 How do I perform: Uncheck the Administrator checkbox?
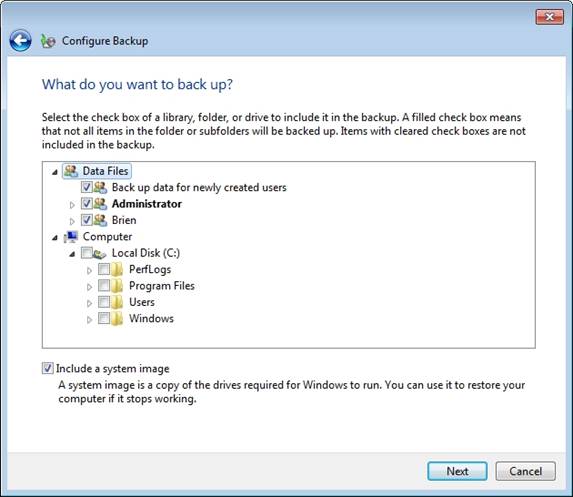[x=87, y=204]
